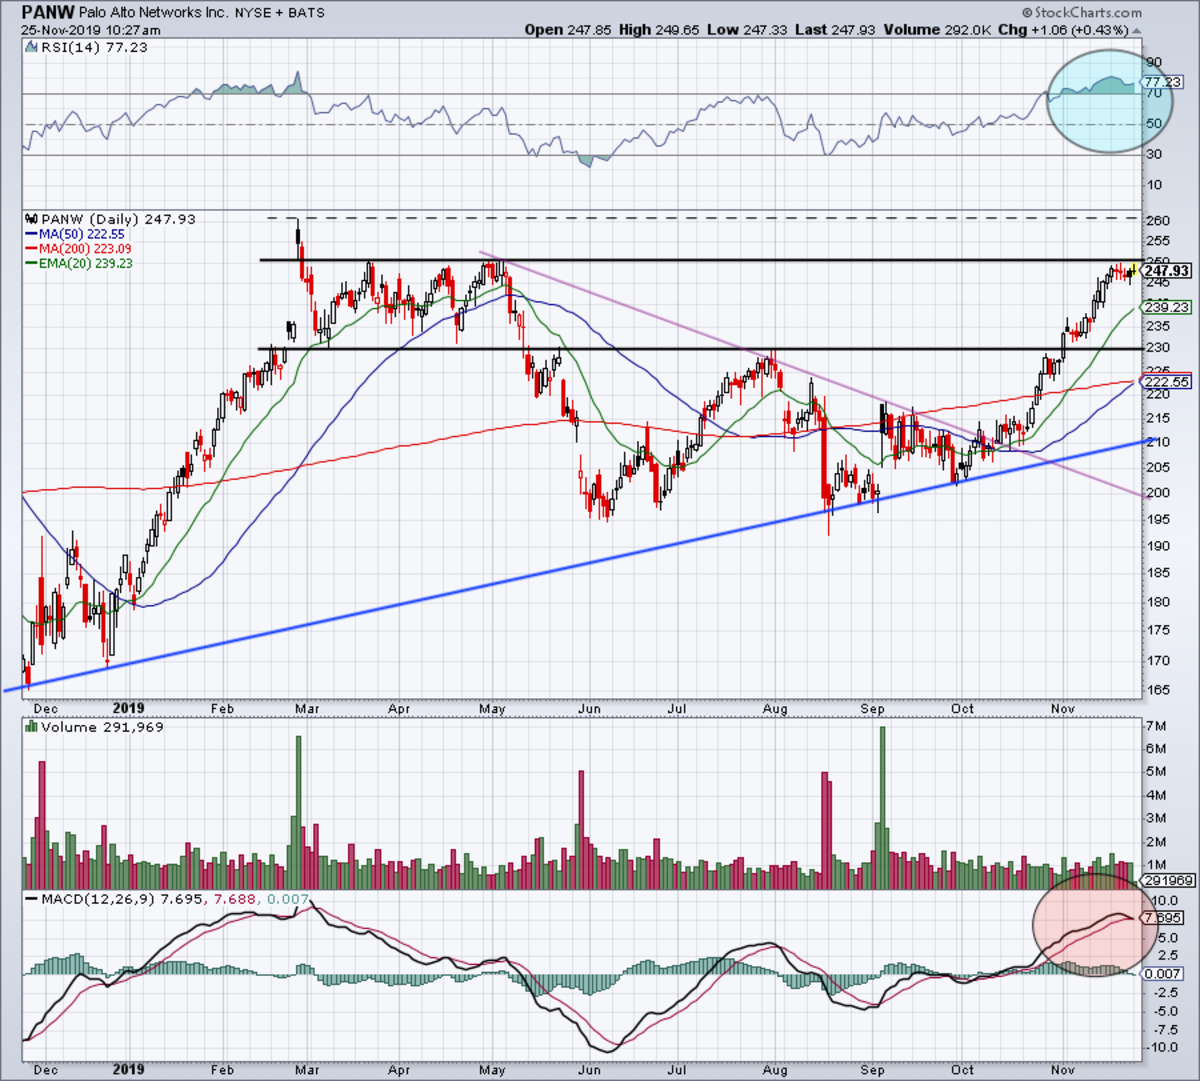
Task: Click the '2019' label on price panel axis
Action: click(129, 708)
